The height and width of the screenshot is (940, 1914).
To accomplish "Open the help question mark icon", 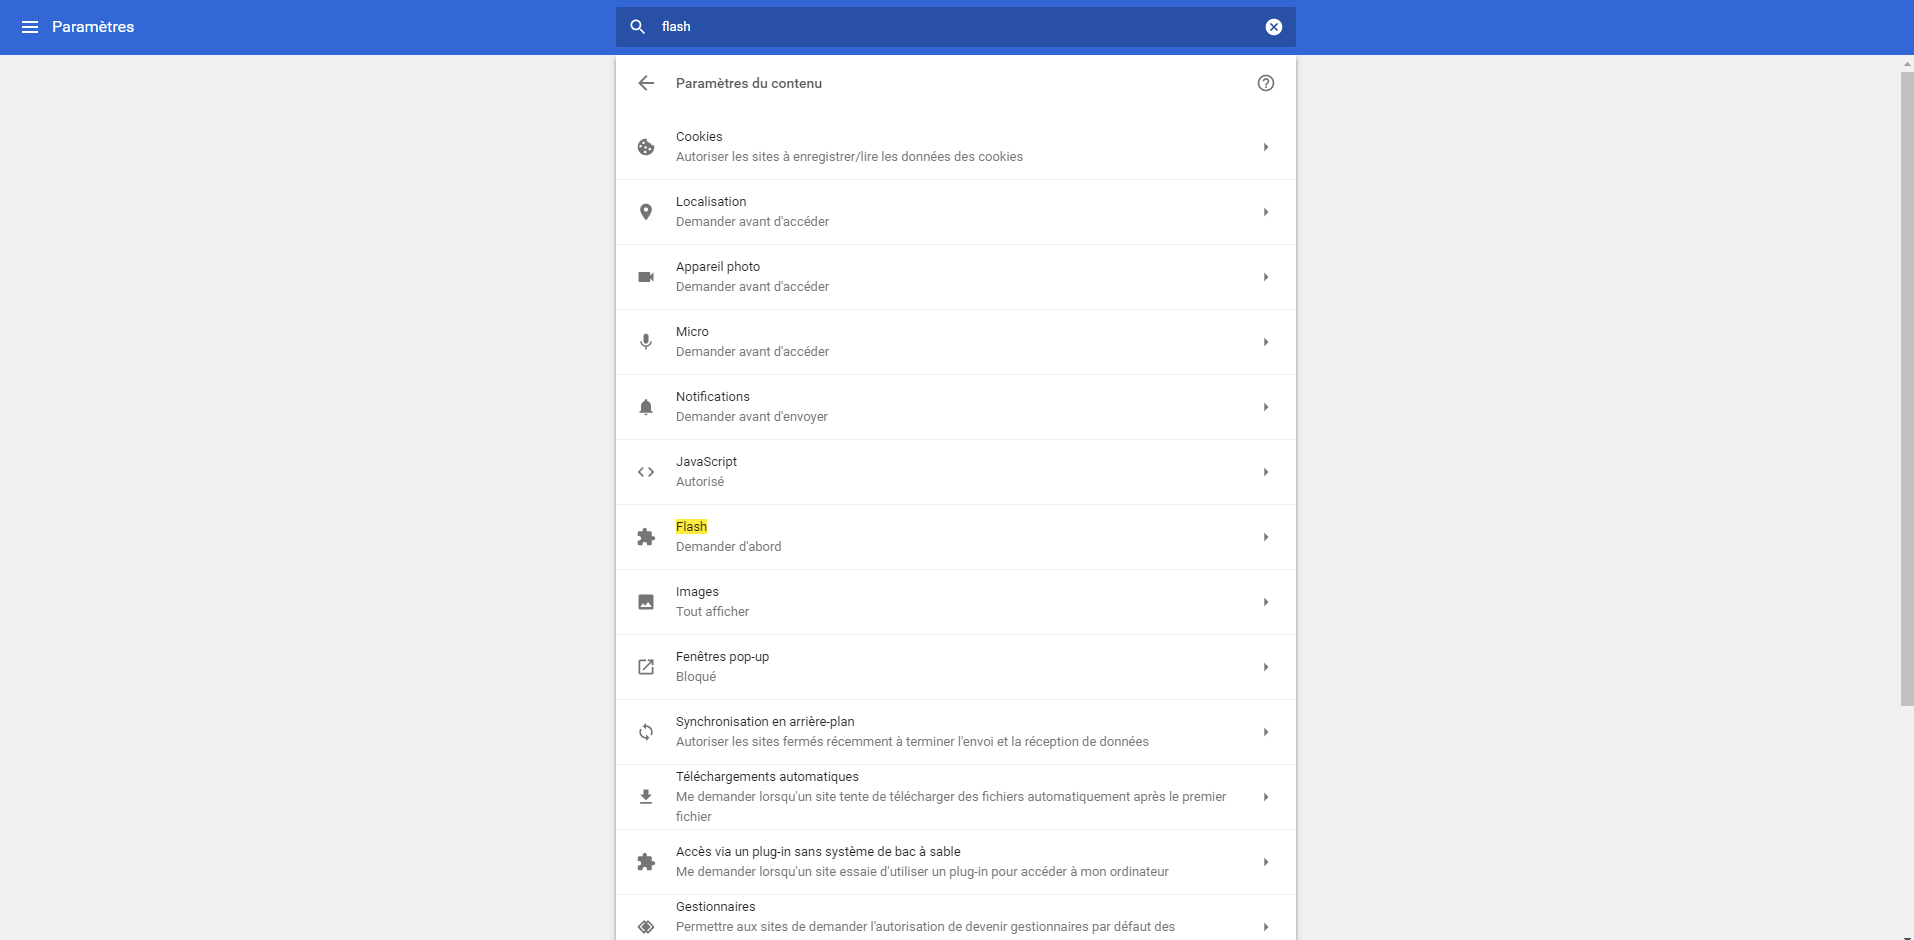I will point(1265,83).
